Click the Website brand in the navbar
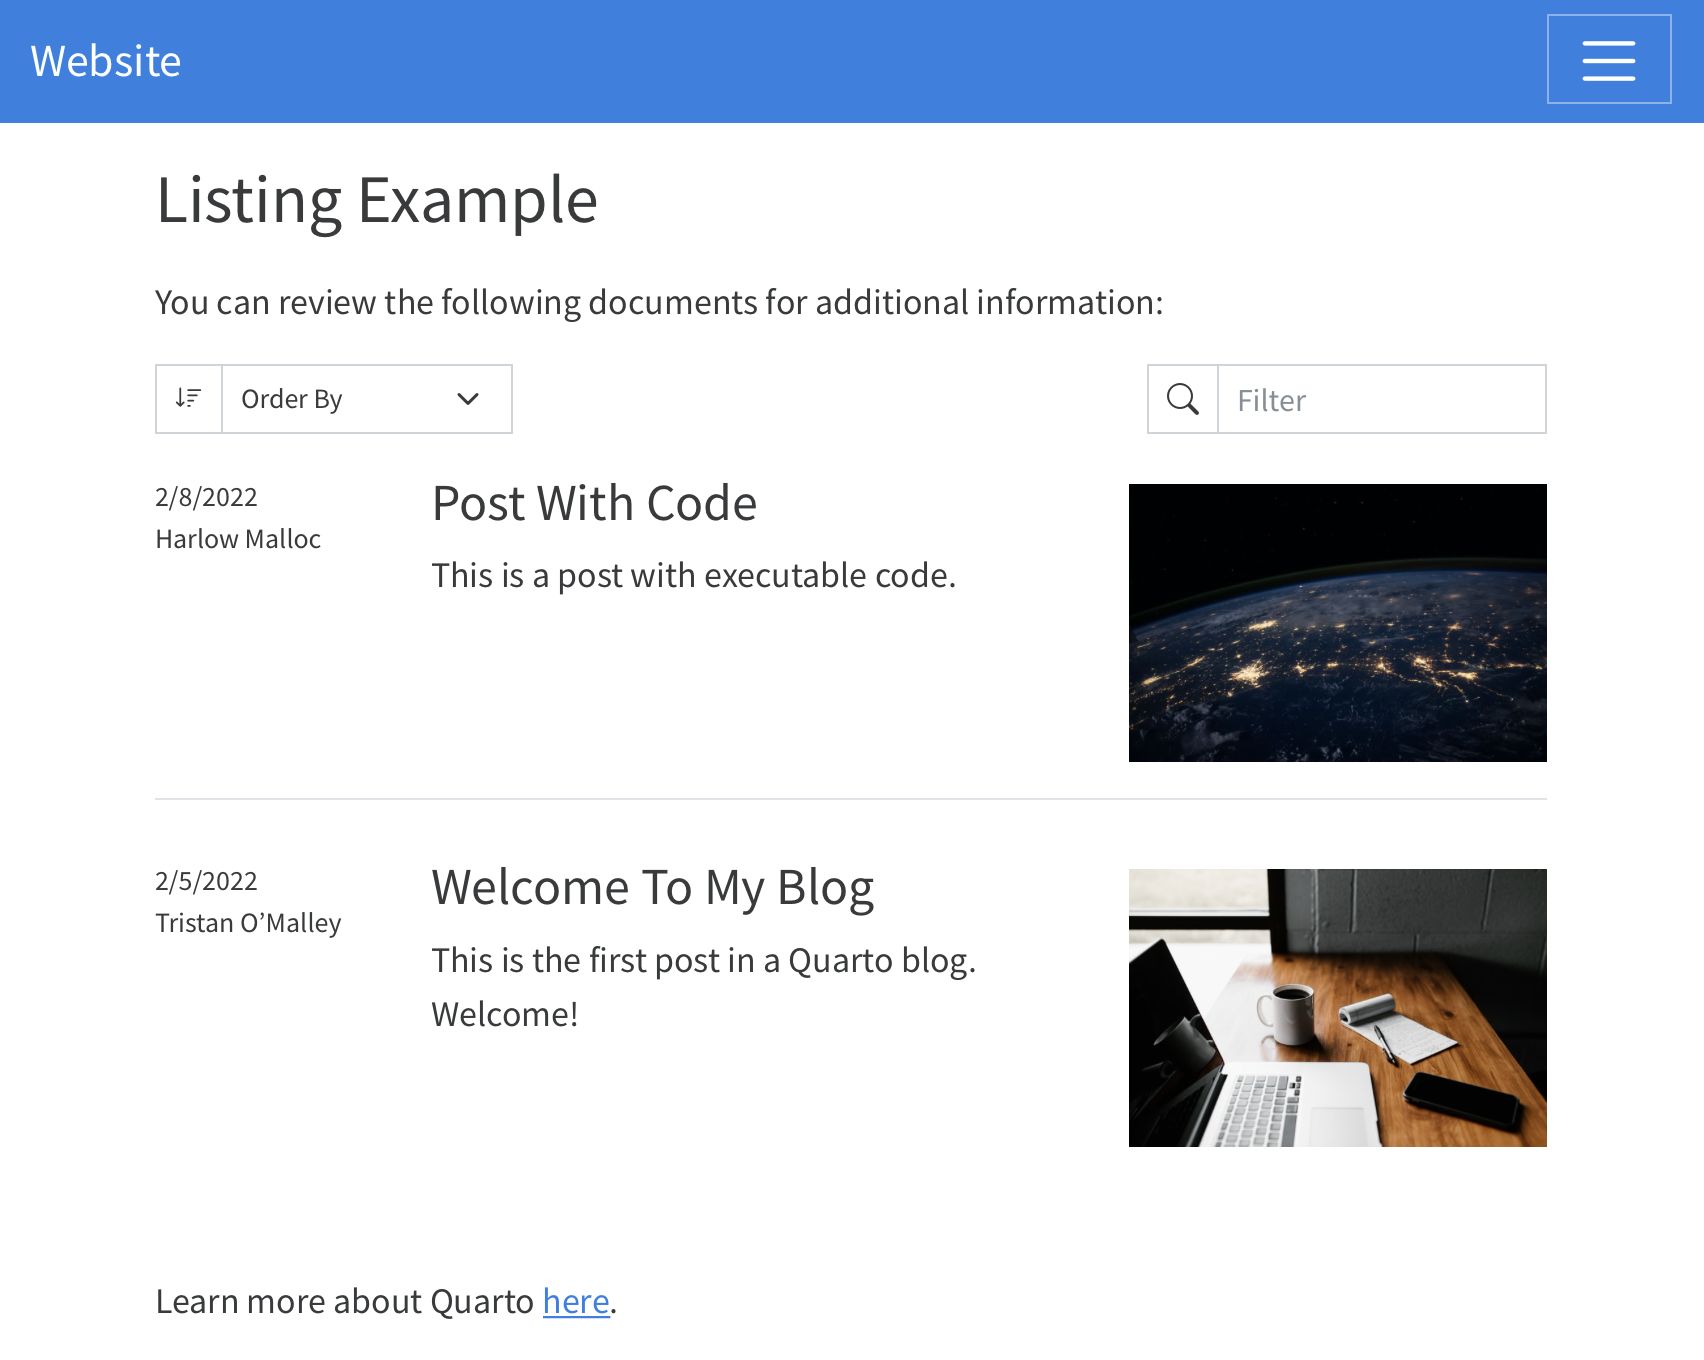Screen dimensions: 1704x1360 pos(106,60)
